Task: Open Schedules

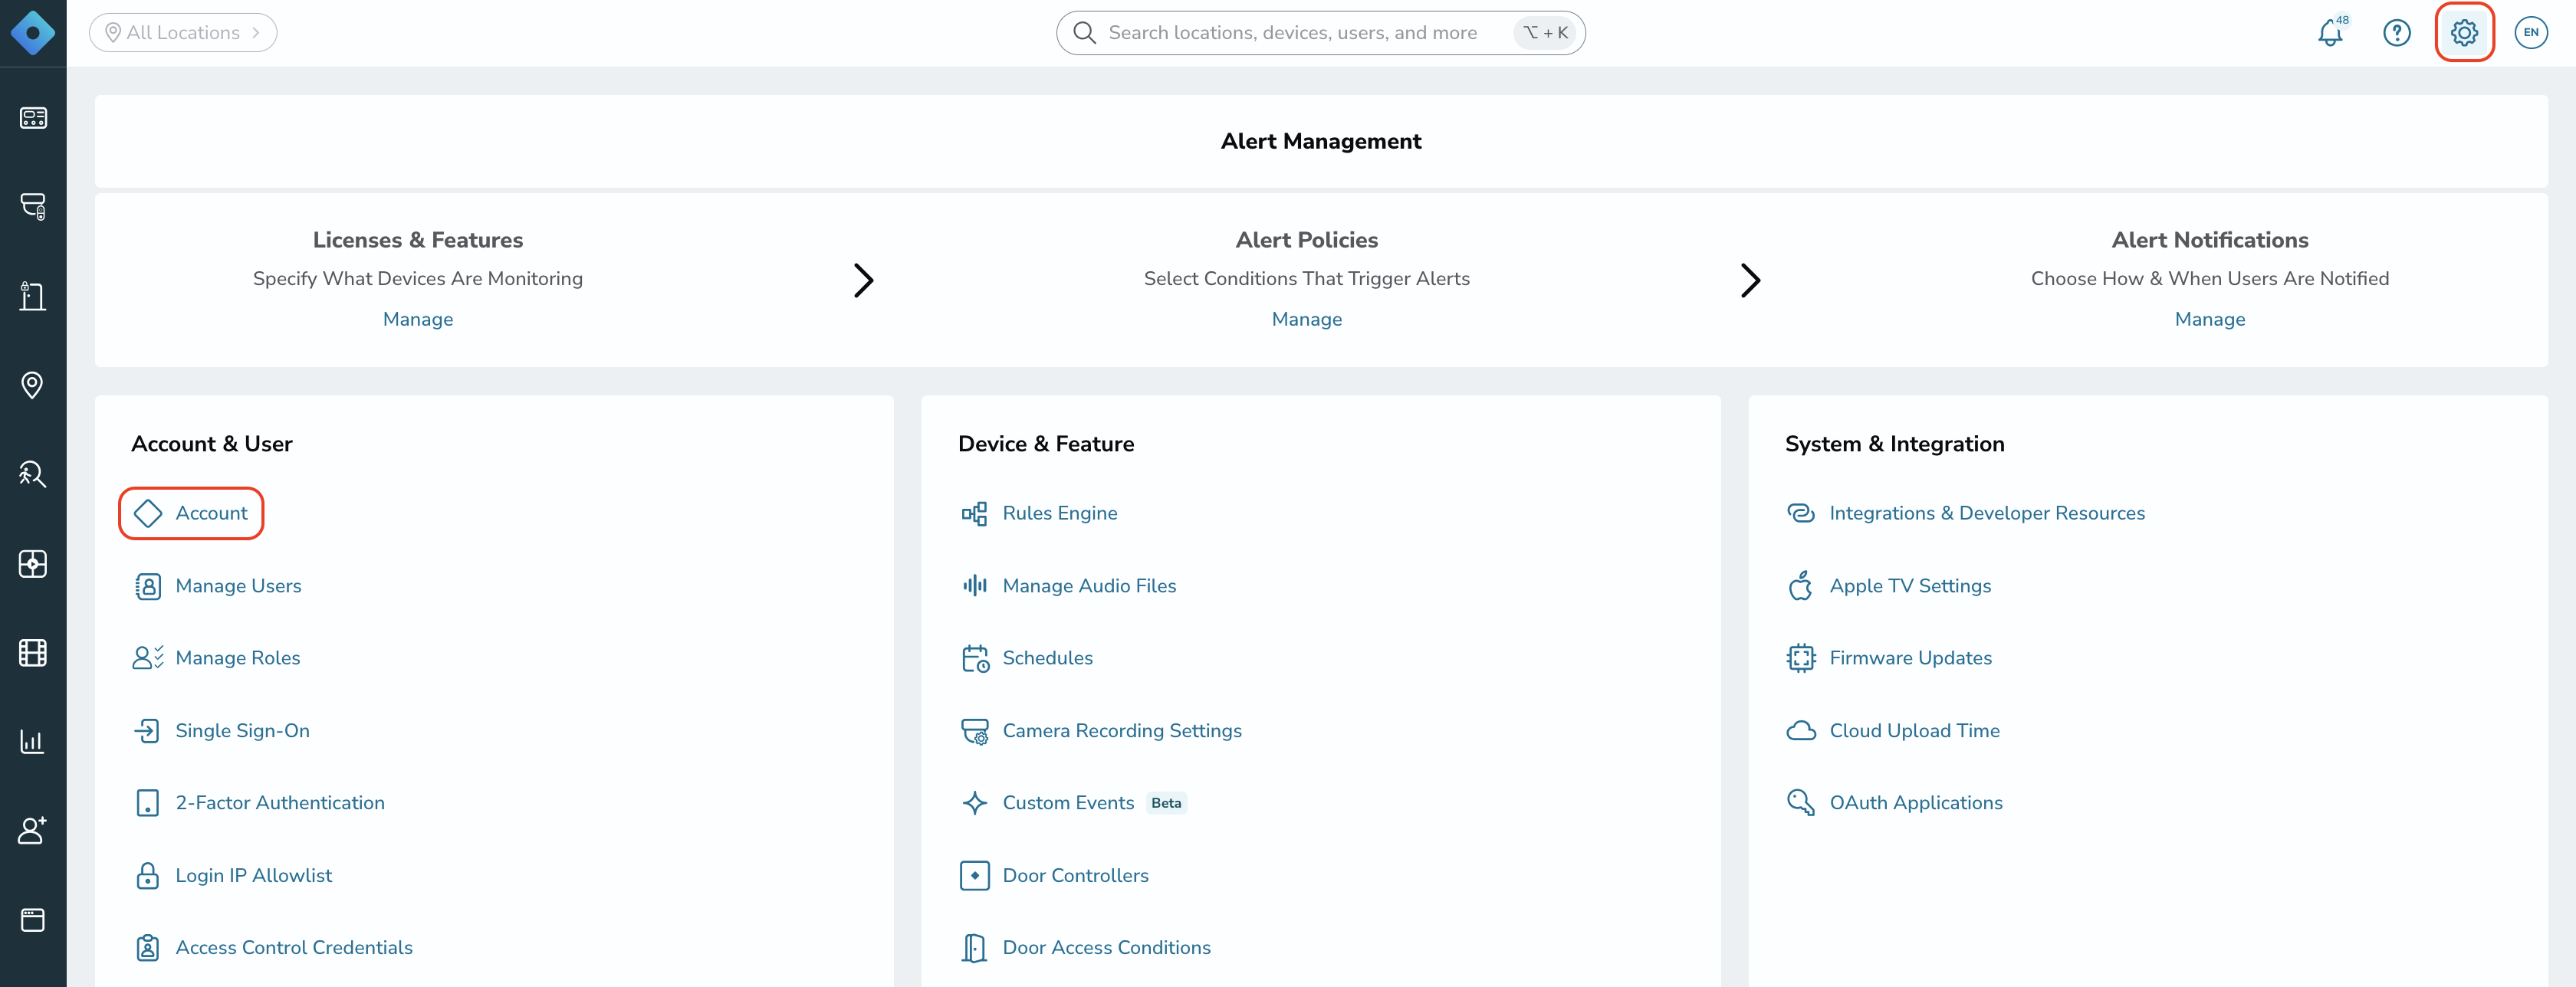Action: 1027,658
